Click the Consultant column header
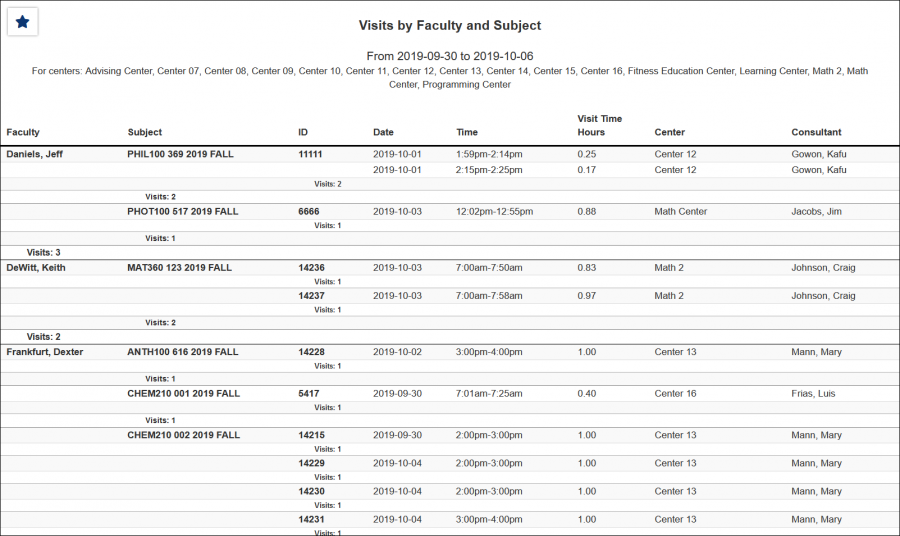Viewport: 900px width, 536px height. pyautogui.click(x=816, y=132)
